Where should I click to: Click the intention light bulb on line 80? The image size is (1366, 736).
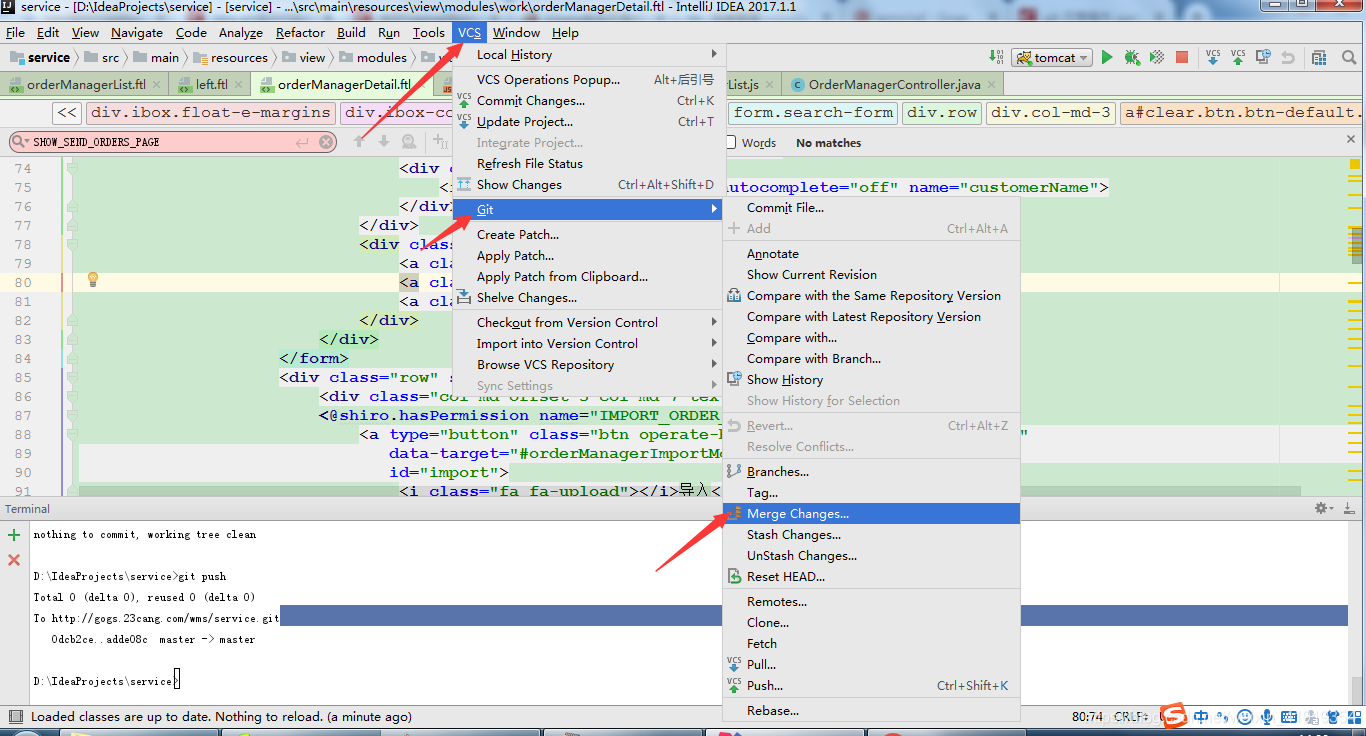click(93, 279)
